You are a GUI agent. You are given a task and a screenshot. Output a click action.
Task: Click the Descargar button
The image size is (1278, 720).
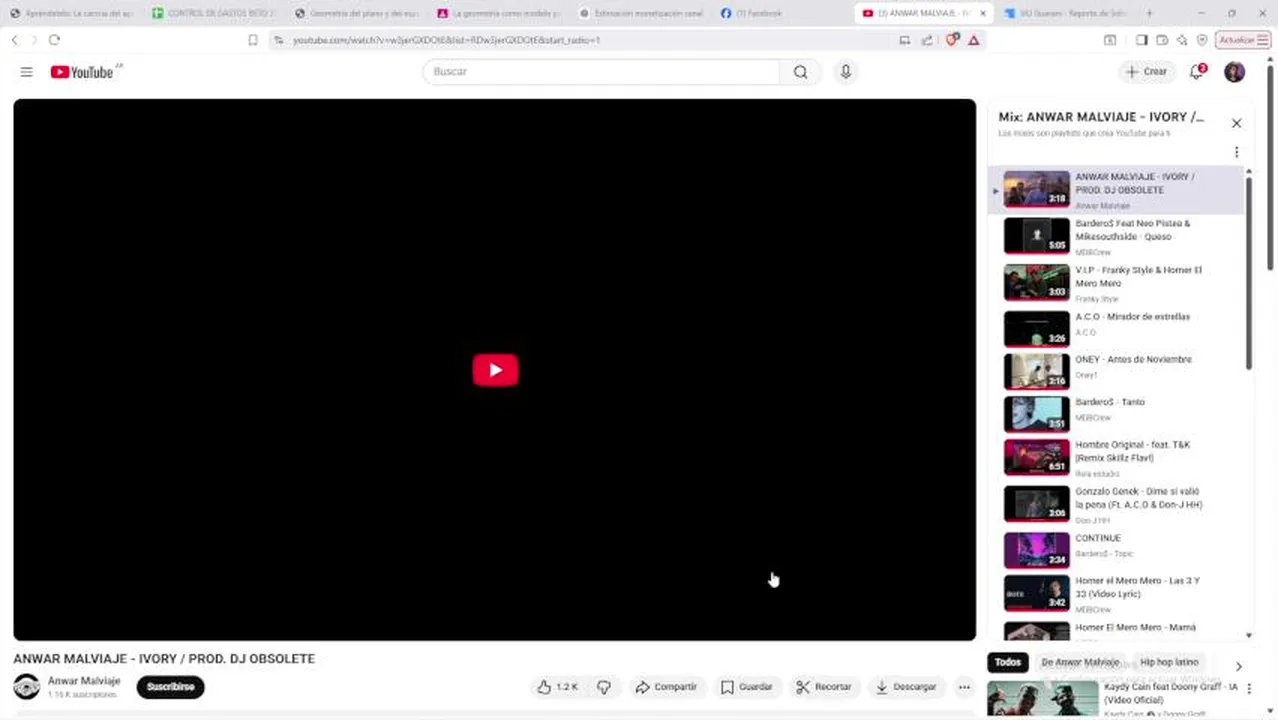(905, 687)
